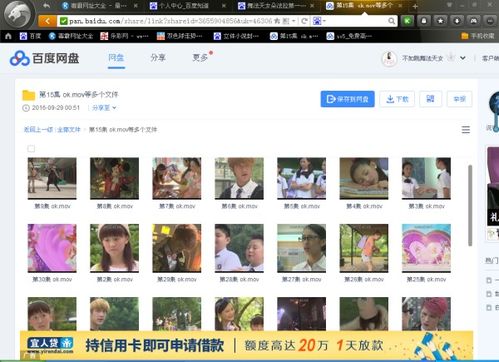Viewport: 499px width, 362px height.
Task: Reload page with the refresh icon
Action: pos(304,21)
